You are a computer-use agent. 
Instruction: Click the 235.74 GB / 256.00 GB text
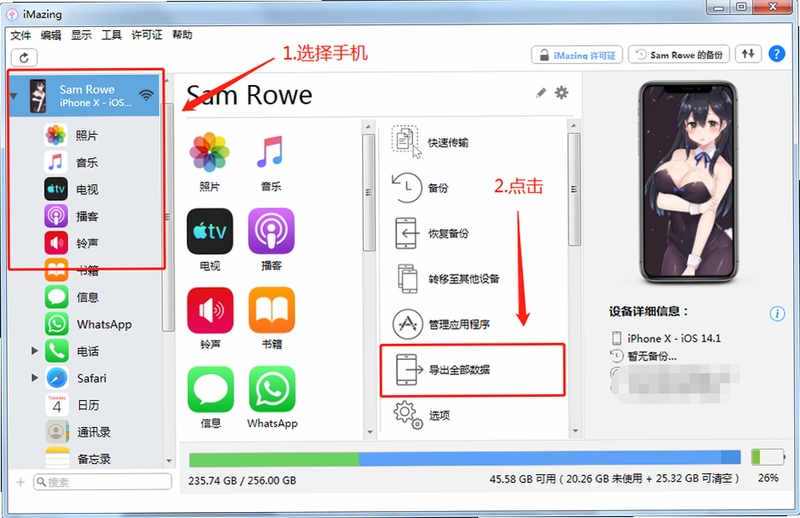(242, 480)
